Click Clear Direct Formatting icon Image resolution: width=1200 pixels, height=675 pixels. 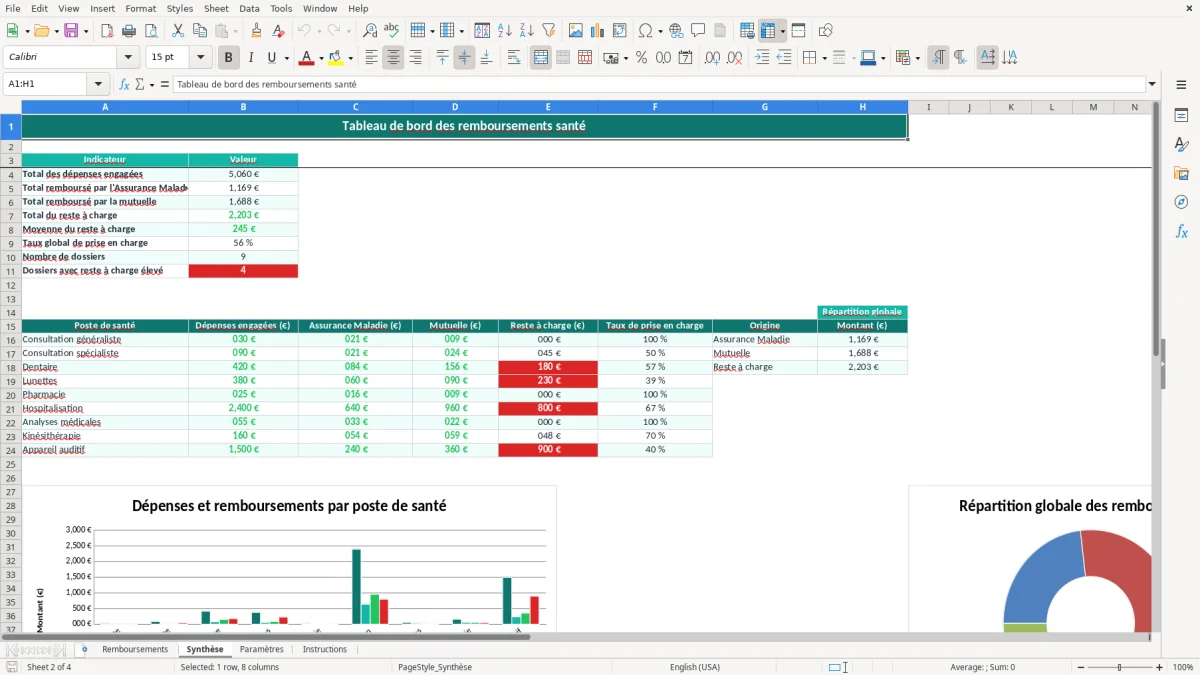click(278, 31)
